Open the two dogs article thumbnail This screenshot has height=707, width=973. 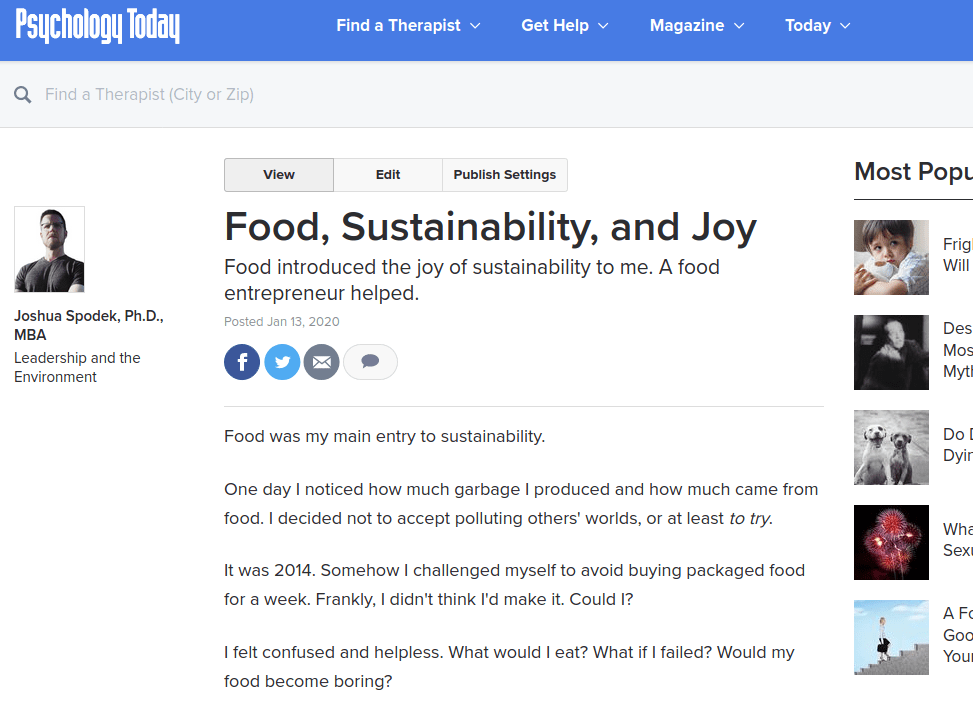click(x=891, y=447)
